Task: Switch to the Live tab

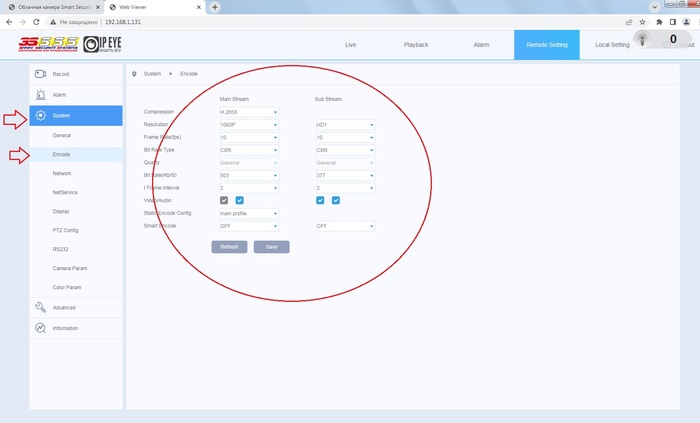Action: pyautogui.click(x=350, y=45)
